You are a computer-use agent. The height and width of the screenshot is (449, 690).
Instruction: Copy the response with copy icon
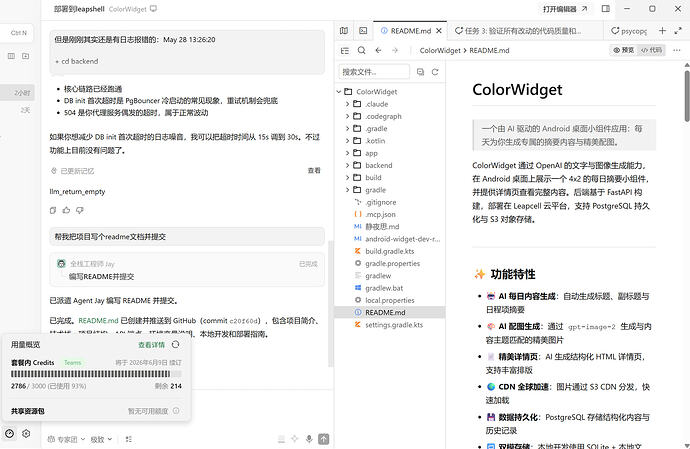[x=53, y=210]
